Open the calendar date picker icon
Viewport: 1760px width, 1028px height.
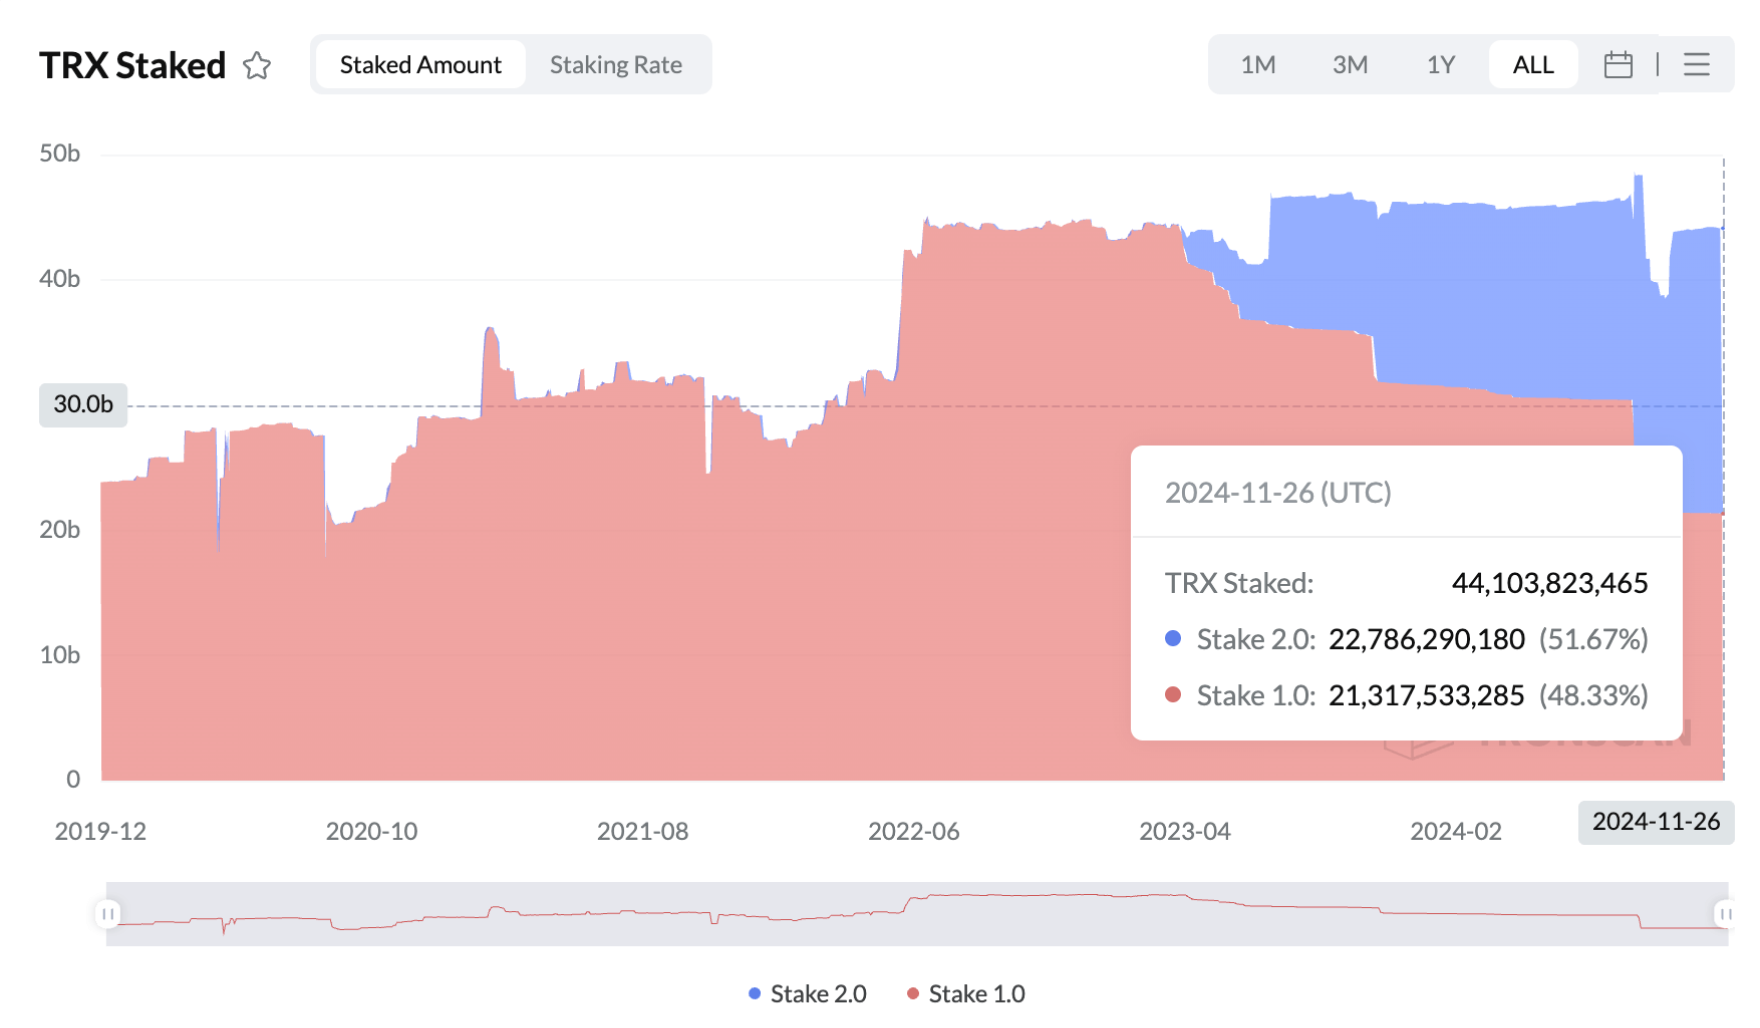pos(1618,65)
